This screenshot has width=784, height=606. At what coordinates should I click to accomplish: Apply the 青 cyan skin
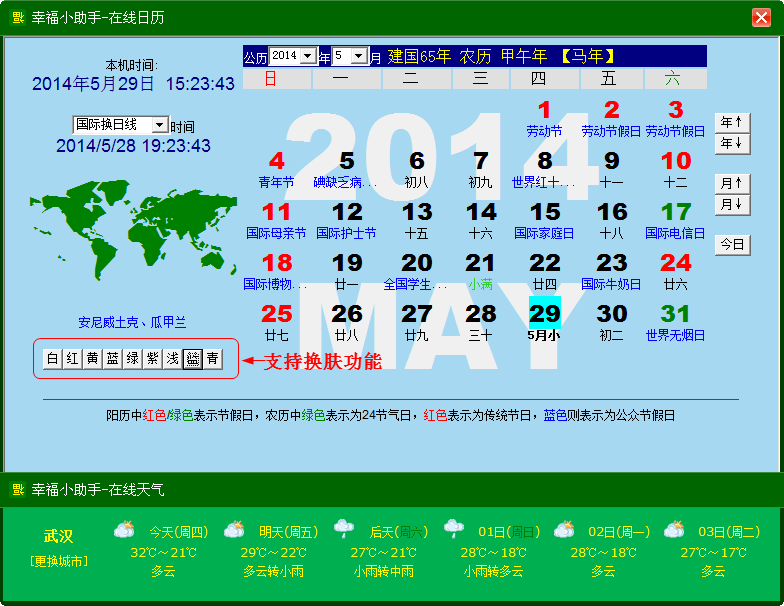point(212,358)
